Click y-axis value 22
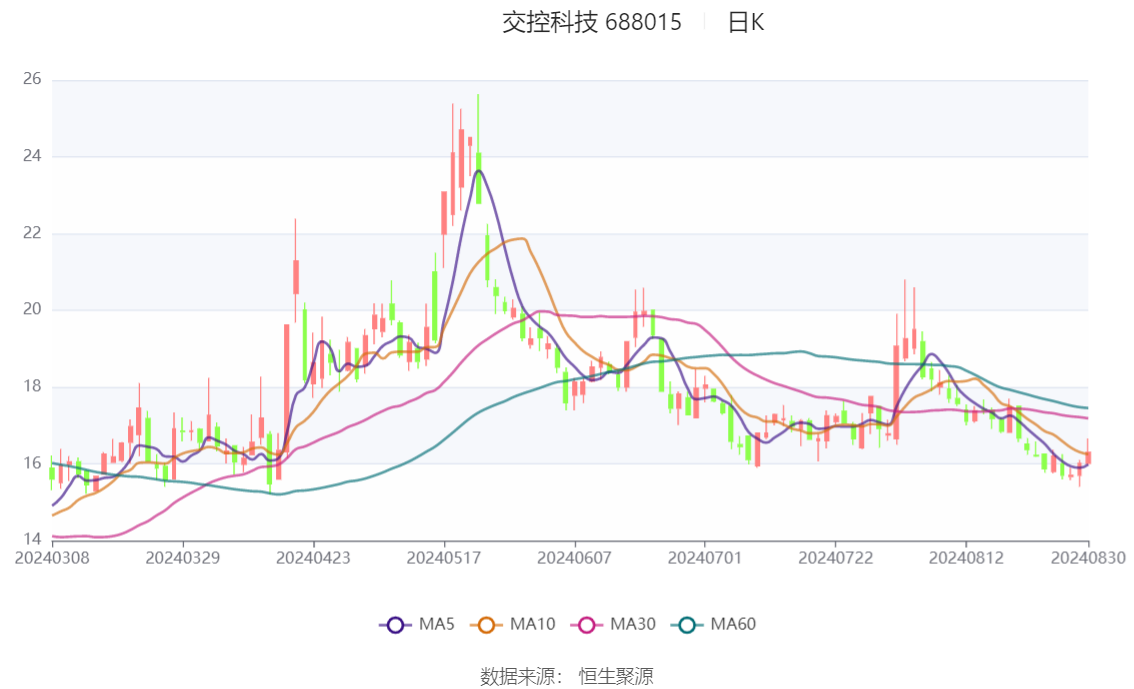The width and height of the screenshot is (1134, 689). tap(32, 233)
